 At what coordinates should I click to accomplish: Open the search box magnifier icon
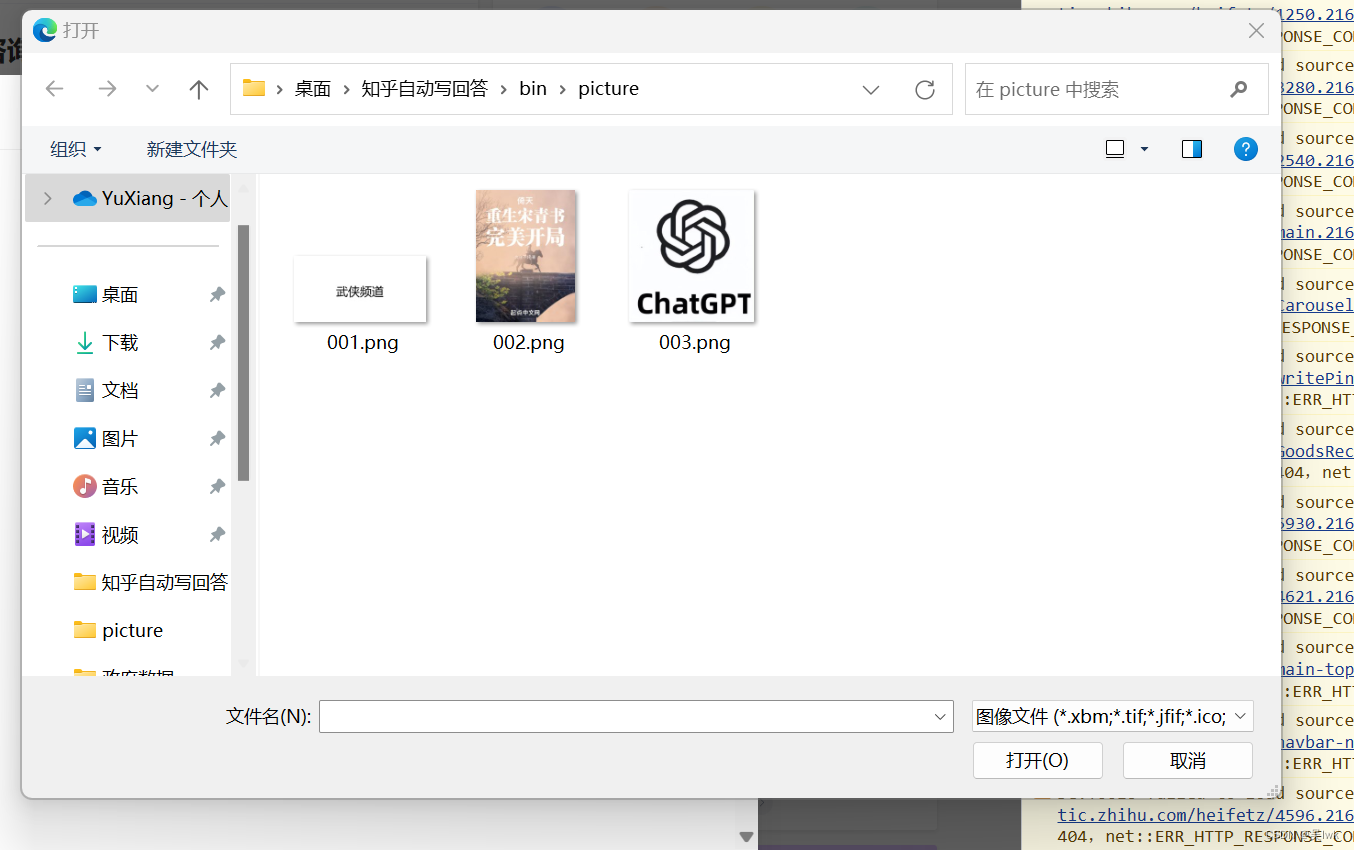1239,89
